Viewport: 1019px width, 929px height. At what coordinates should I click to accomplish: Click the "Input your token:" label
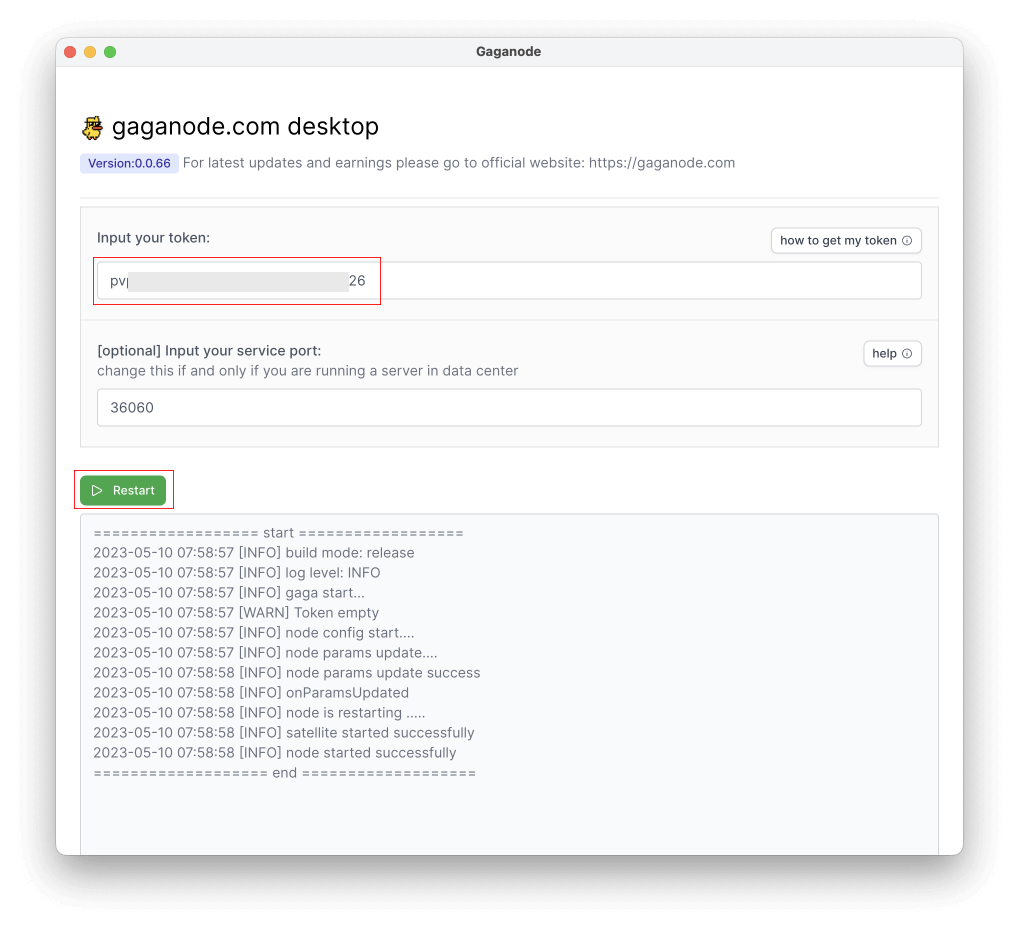[x=153, y=238]
